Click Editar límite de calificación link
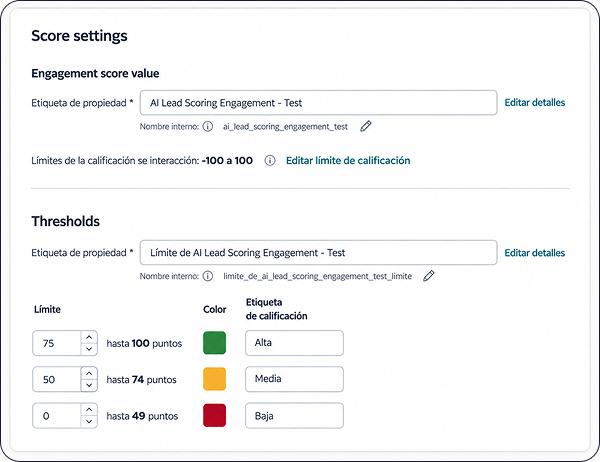The image size is (600, 462). tap(348, 160)
